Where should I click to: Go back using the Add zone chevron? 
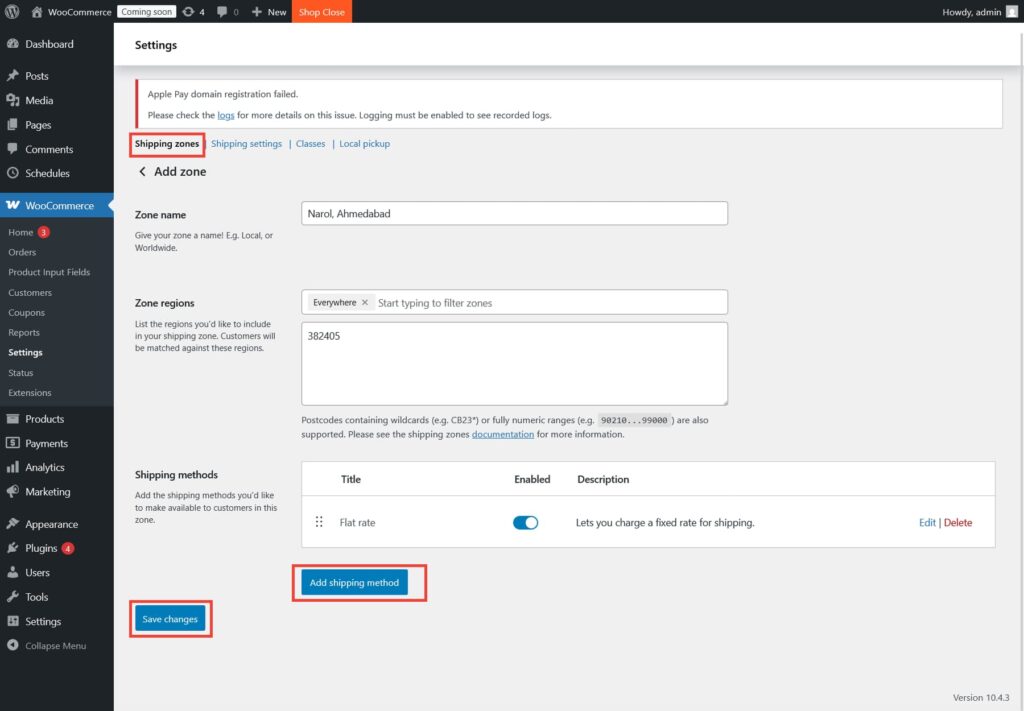point(142,171)
